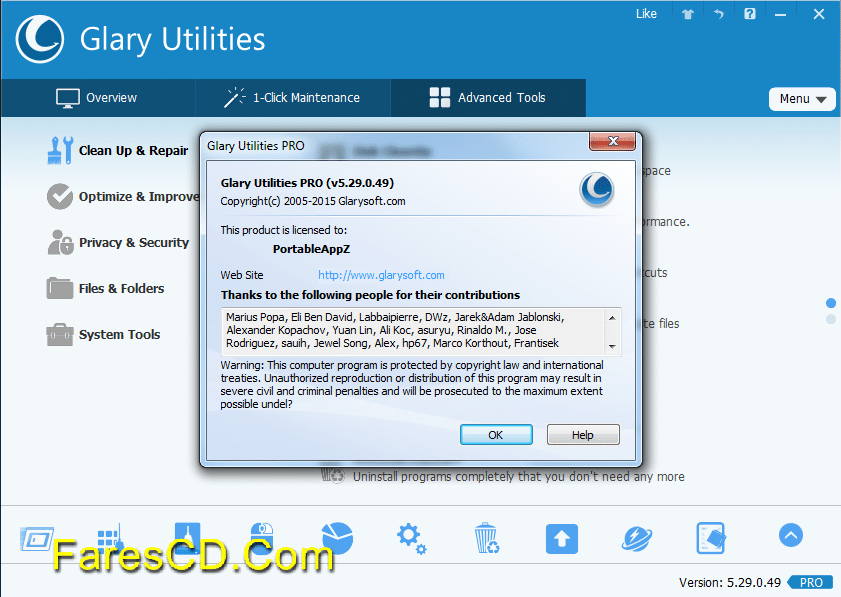
Task: Click the Files & Folders folder icon
Action: [60, 288]
